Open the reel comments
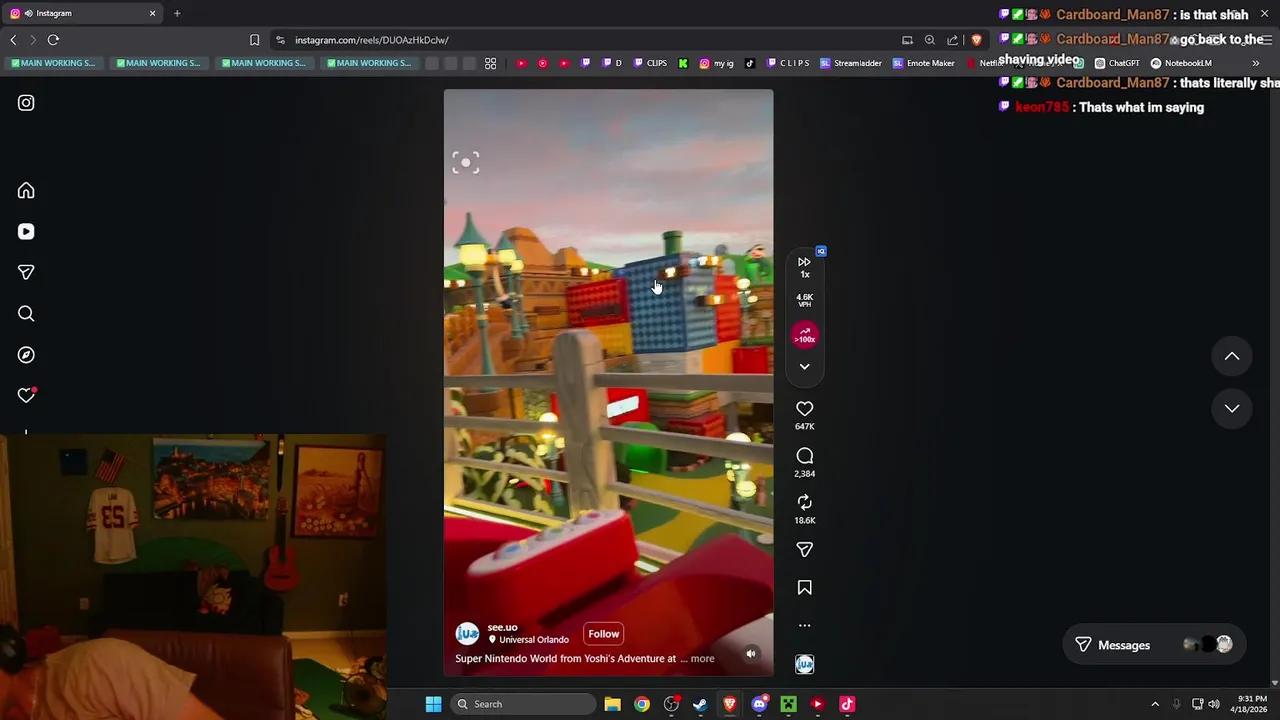 [x=804, y=456]
